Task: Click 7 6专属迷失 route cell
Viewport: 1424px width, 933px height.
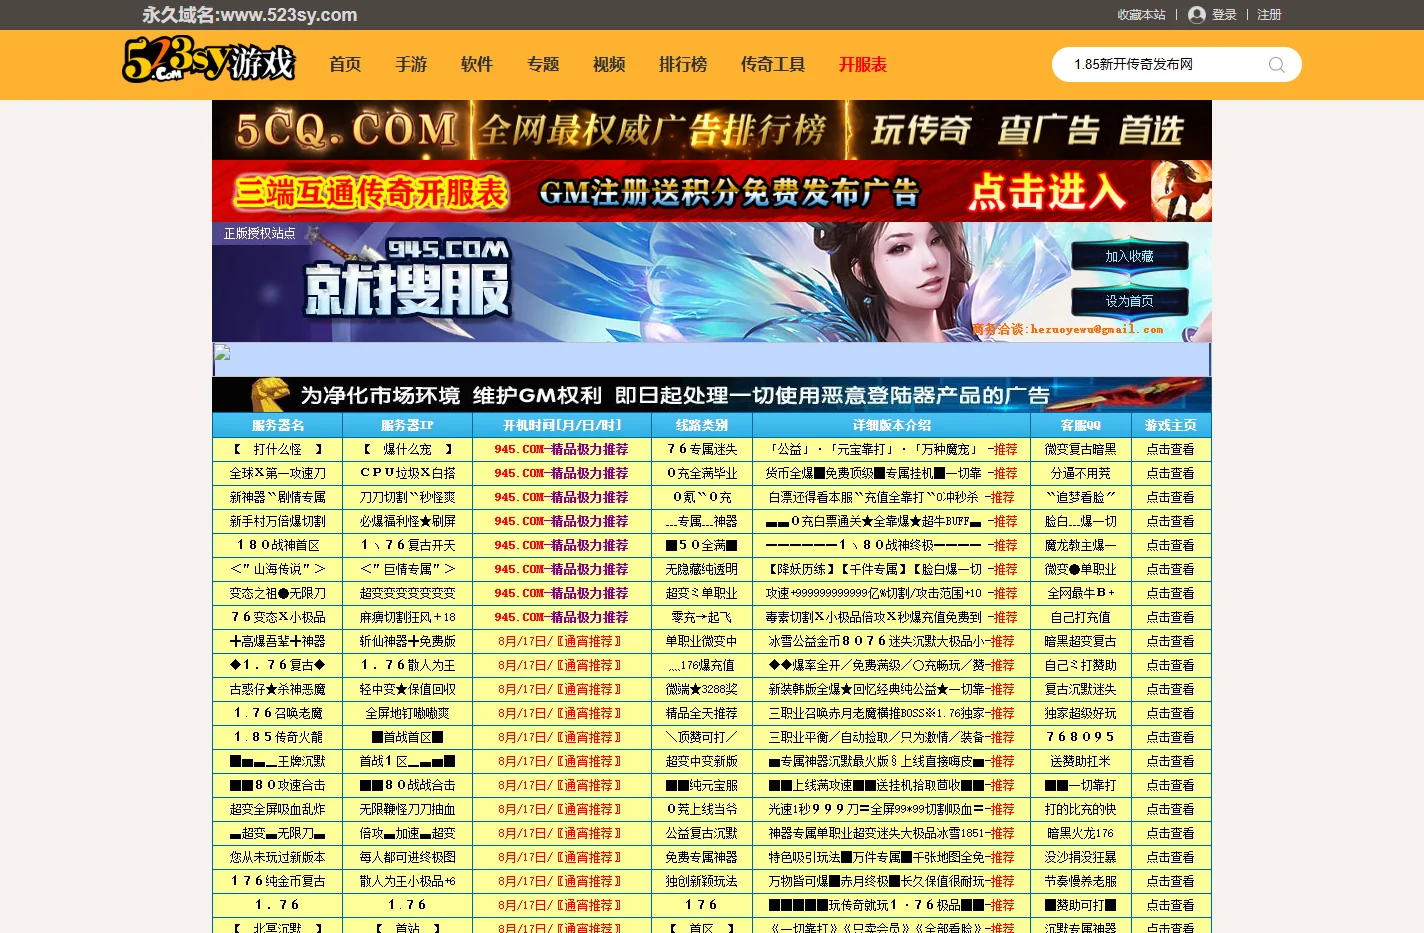Action: click(702, 449)
